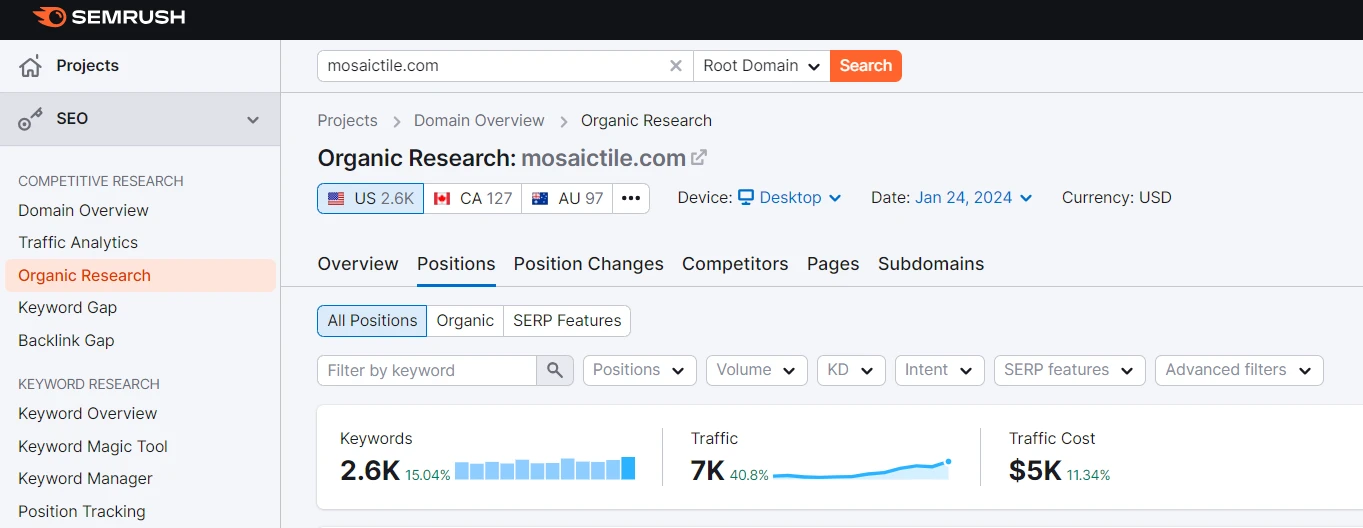Click the orange Search button
The image size is (1363, 528).
coord(866,66)
